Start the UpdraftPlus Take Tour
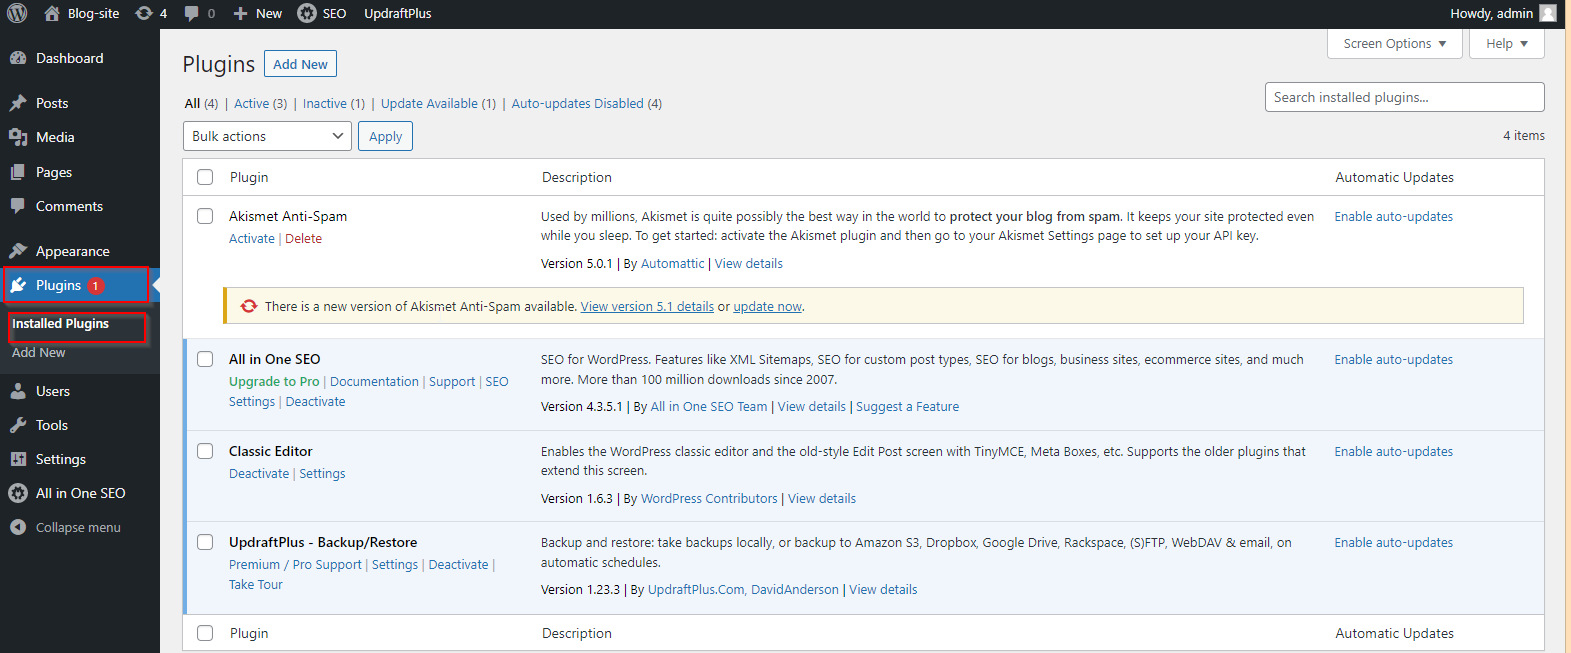 click(x=256, y=584)
